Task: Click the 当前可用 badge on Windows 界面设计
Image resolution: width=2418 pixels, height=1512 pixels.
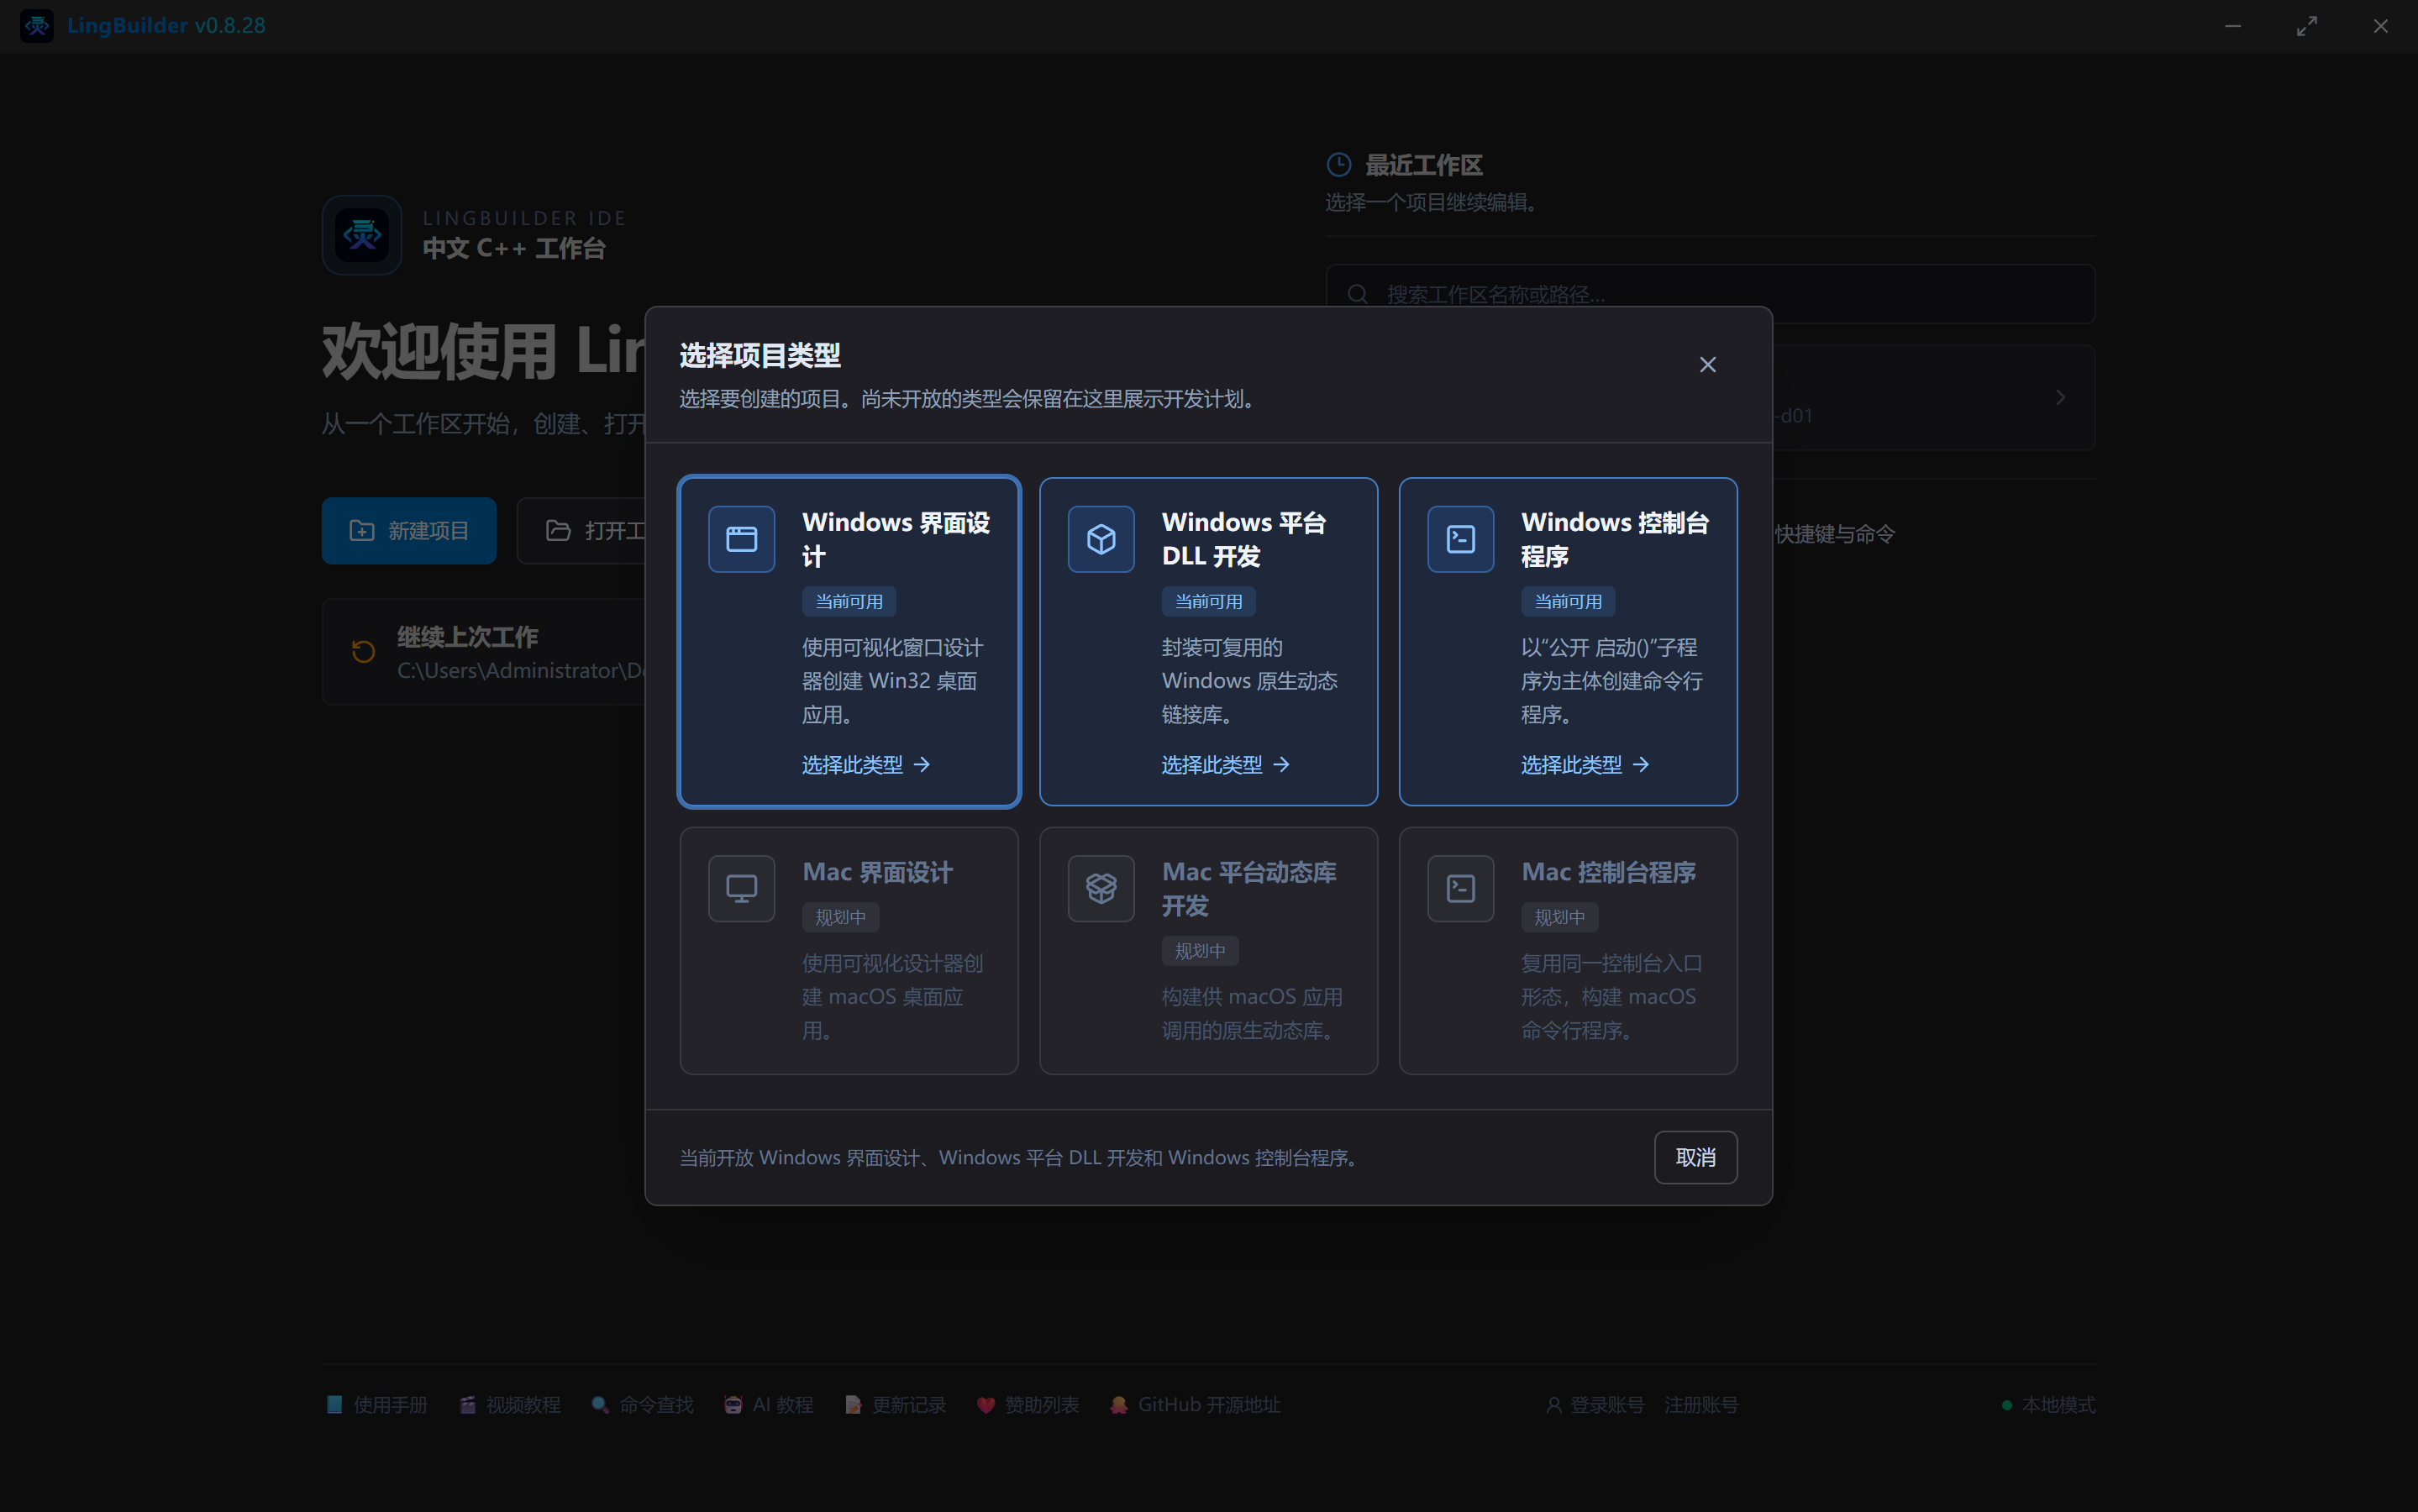Action: tap(849, 601)
